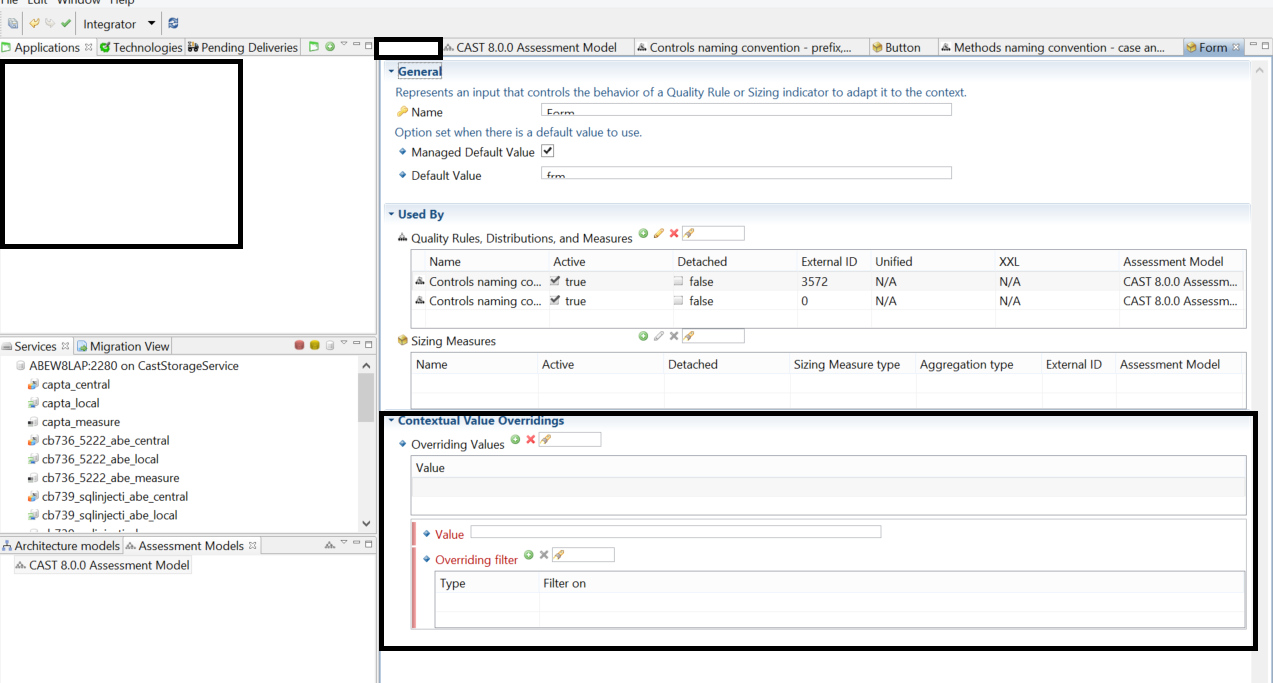Select cb736_5222_abe_measure database
This screenshot has width=1273, height=683.
(111, 479)
